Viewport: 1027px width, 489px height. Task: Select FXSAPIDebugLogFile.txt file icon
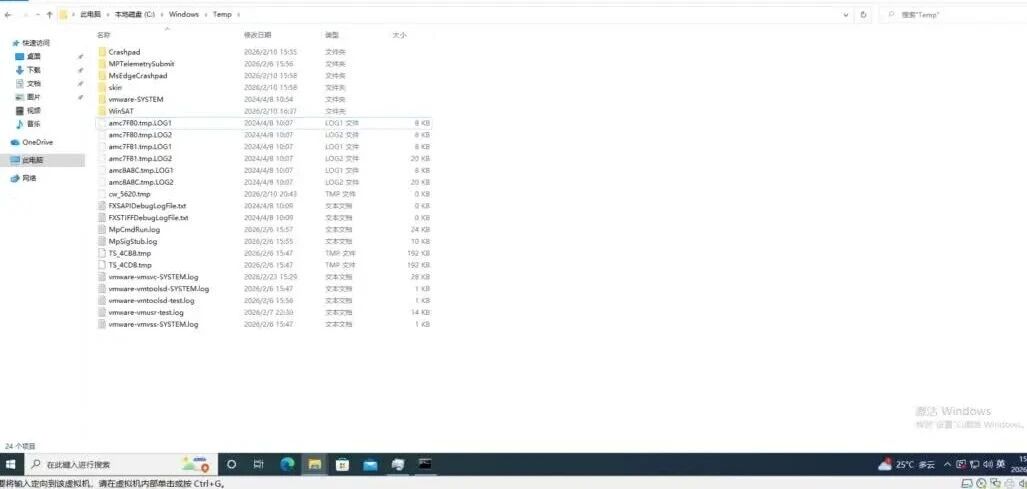click(101, 206)
